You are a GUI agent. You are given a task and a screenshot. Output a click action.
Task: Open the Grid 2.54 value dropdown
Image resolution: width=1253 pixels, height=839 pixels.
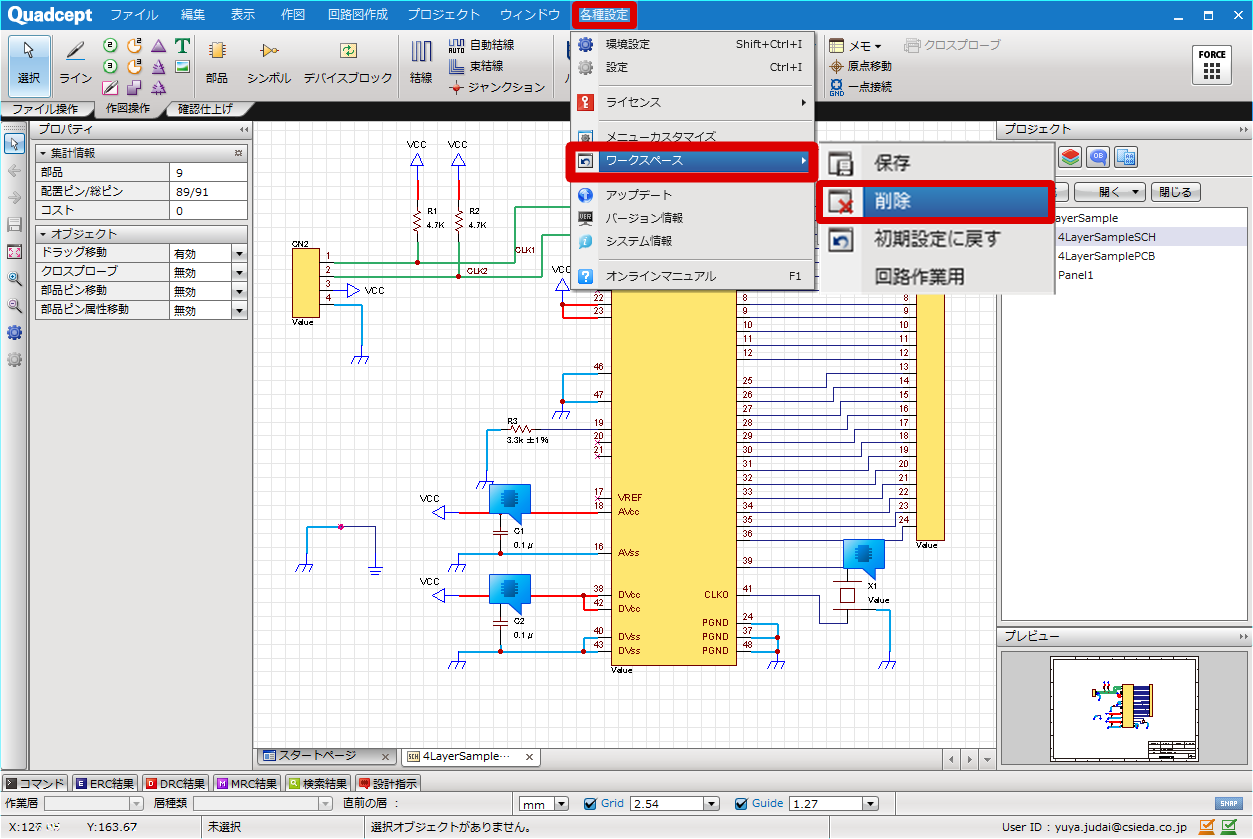712,804
